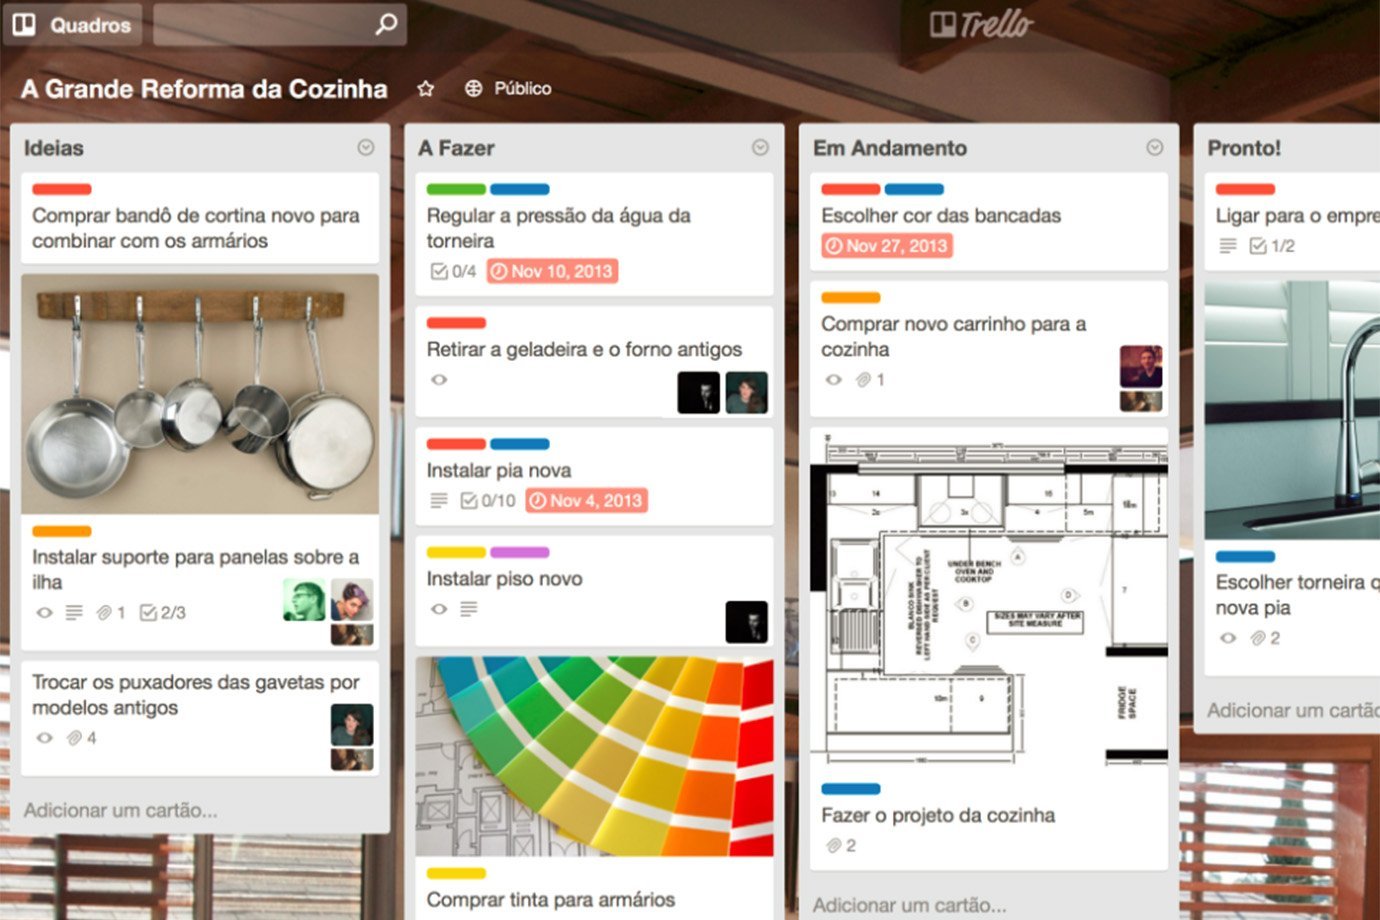Click Adicionar um cartão in Ideias list
The image size is (1380, 920).
[121, 810]
